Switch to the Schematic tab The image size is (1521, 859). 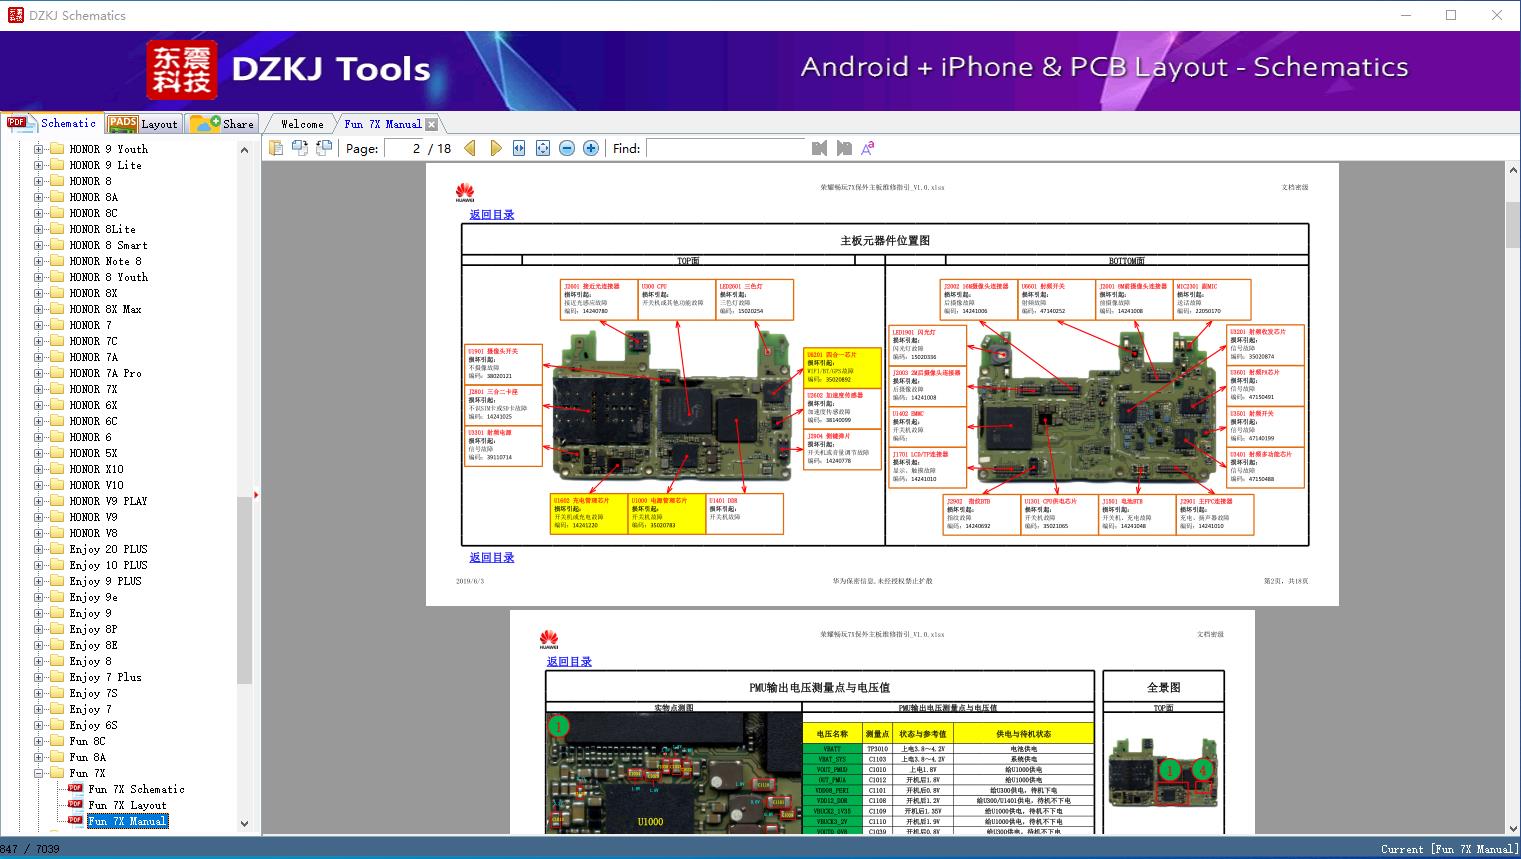coord(51,123)
